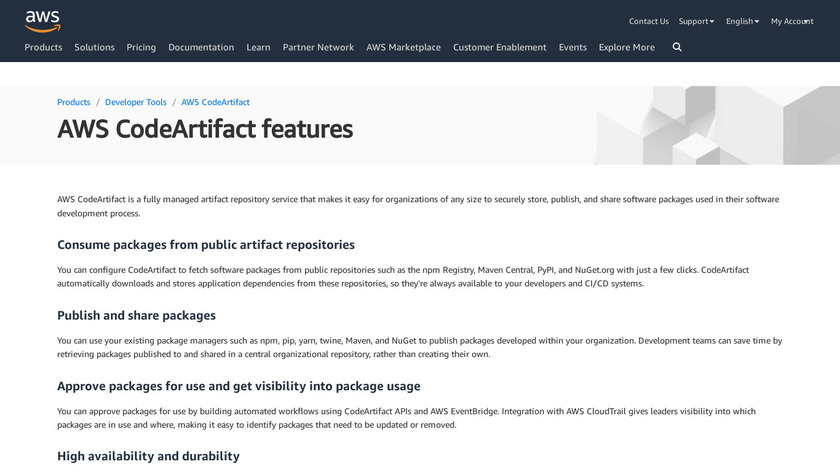Expand the Support dropdown
The height and width of the screenshot is (472, 840).
tap(696, 21)
